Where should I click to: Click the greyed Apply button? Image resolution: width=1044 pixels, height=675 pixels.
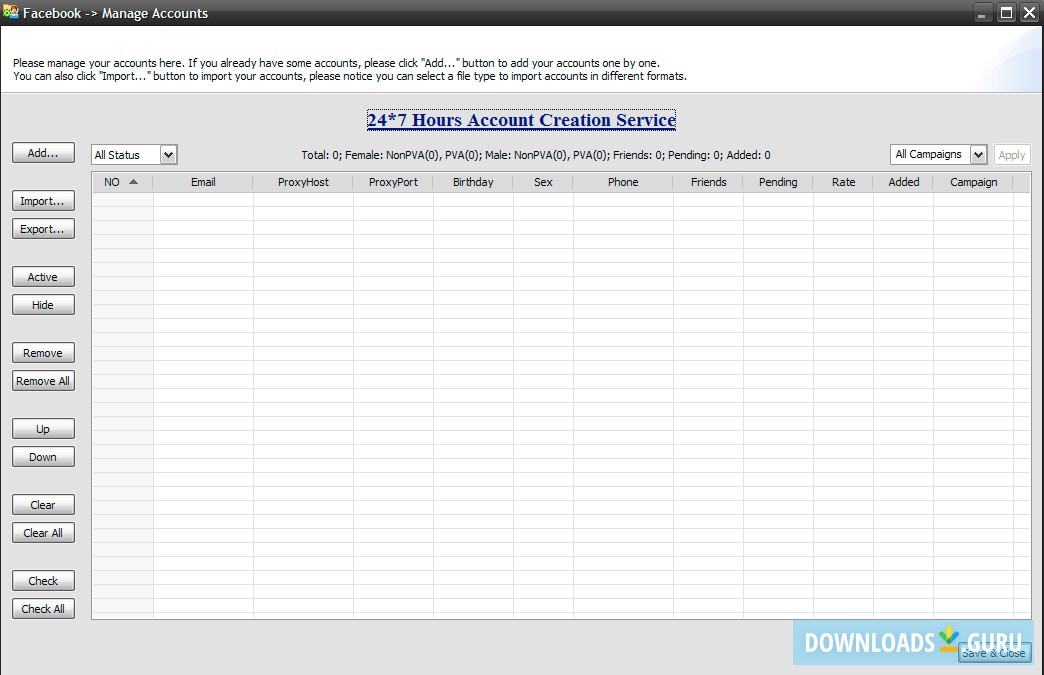[1011, 155]
